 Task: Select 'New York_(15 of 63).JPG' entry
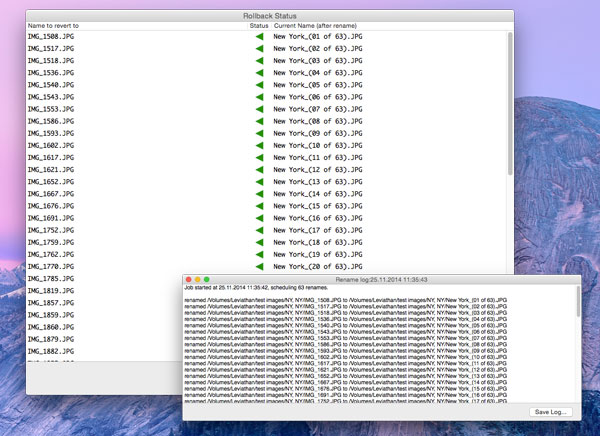[318, 206]
